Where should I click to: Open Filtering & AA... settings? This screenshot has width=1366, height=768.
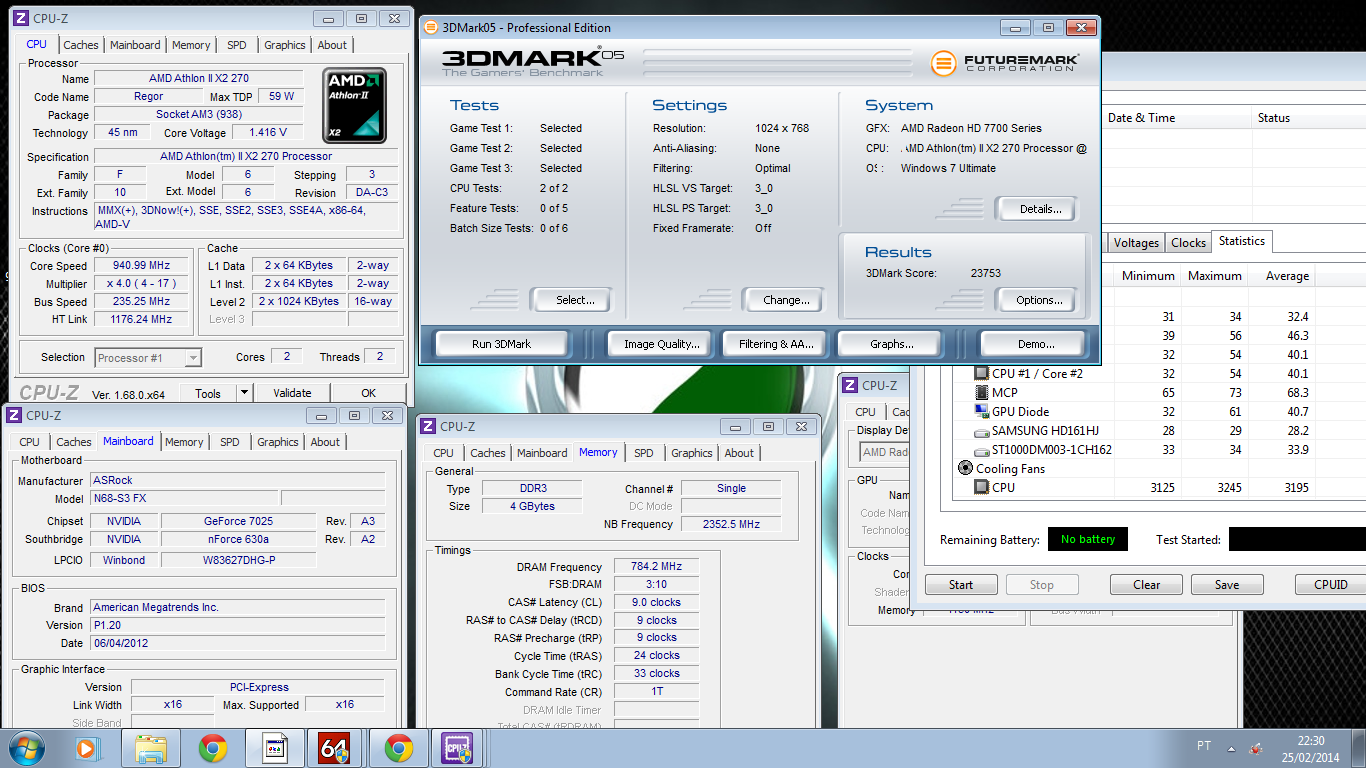(776, 344)
